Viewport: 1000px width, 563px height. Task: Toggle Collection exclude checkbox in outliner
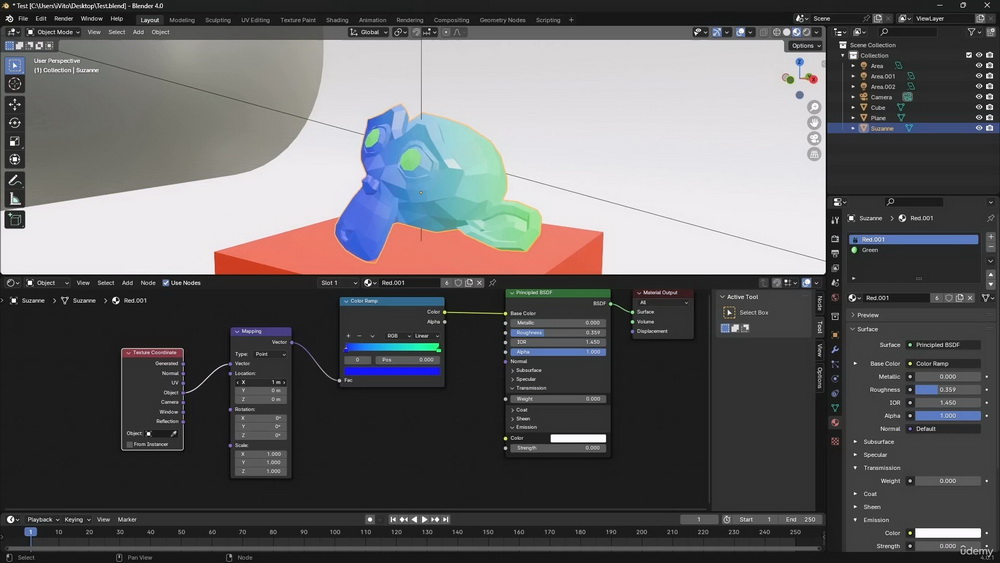tap(969, 55)
